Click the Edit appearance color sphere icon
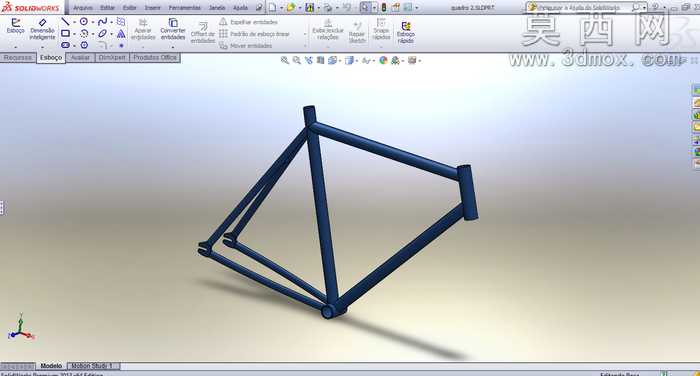 [383, 60]
